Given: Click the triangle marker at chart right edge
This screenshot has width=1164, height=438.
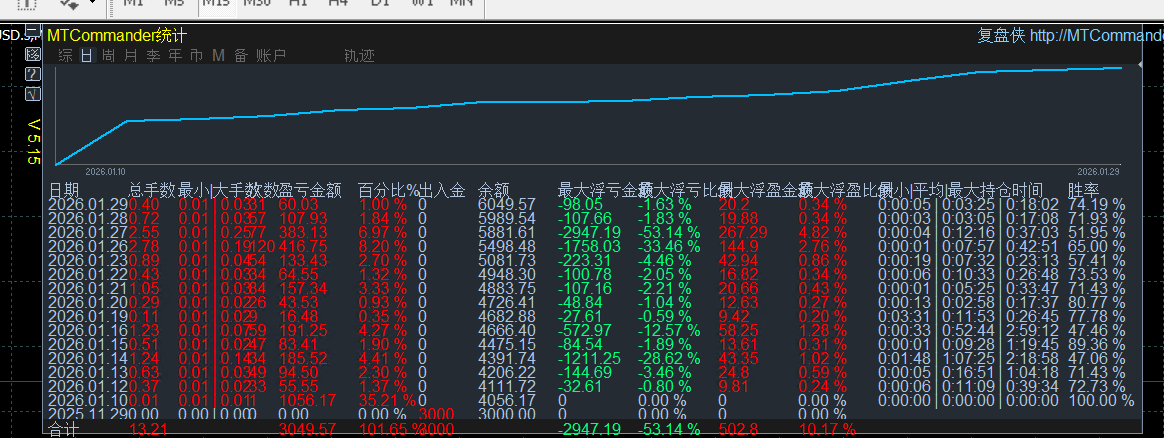Looking at the screenshot, I should 1141,66.
